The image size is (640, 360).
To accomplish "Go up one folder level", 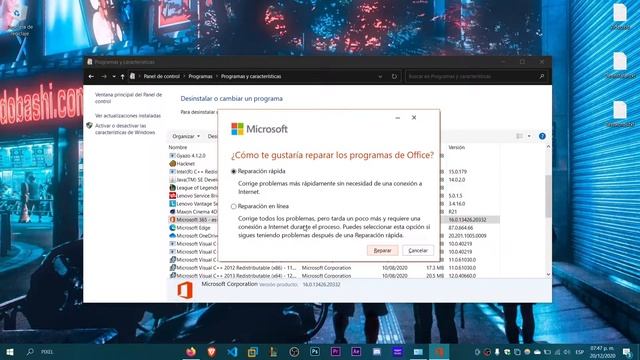I will tap(122, 76).
